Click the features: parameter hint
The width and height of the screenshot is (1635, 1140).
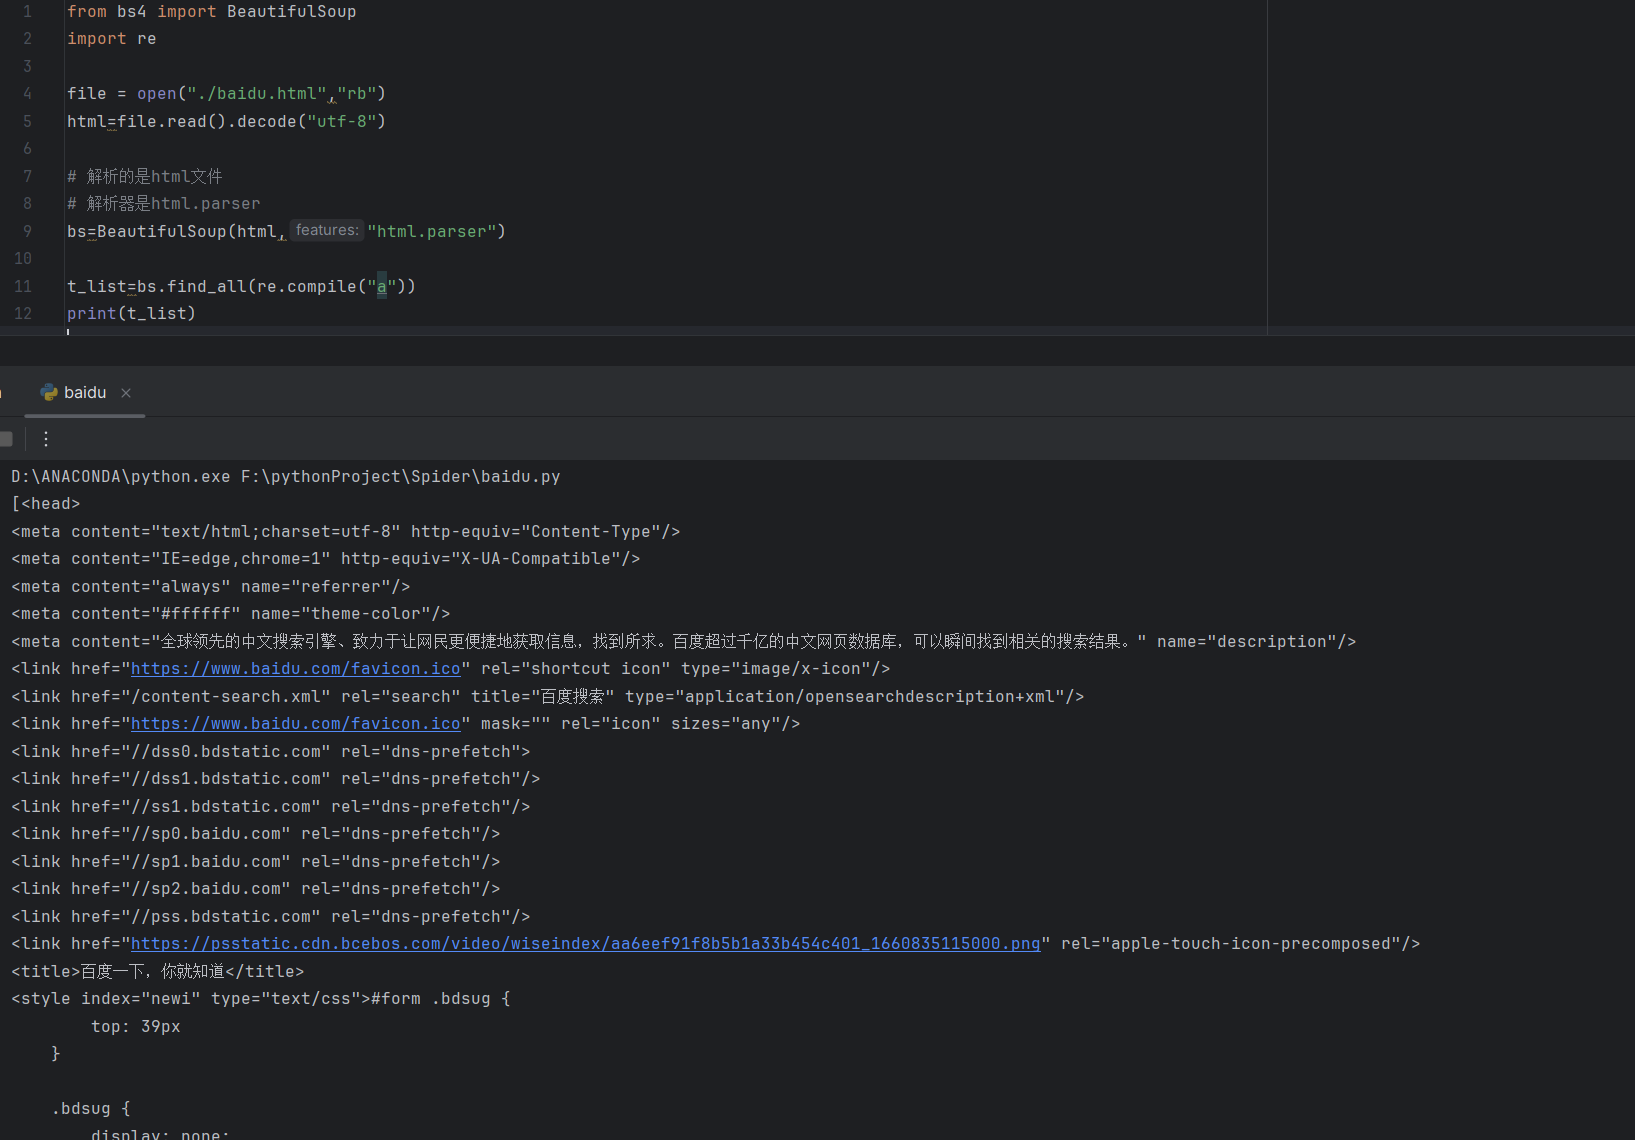(x=326, y=231)
